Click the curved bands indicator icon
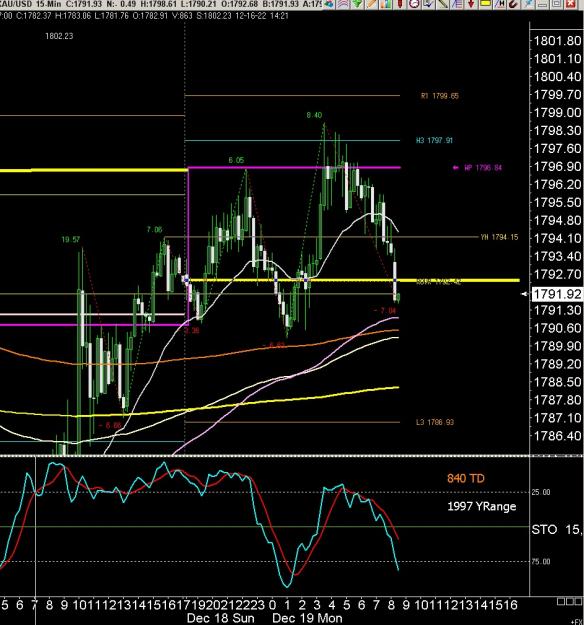Viewport: 584px width, 625px height. [x=343, y=4]
